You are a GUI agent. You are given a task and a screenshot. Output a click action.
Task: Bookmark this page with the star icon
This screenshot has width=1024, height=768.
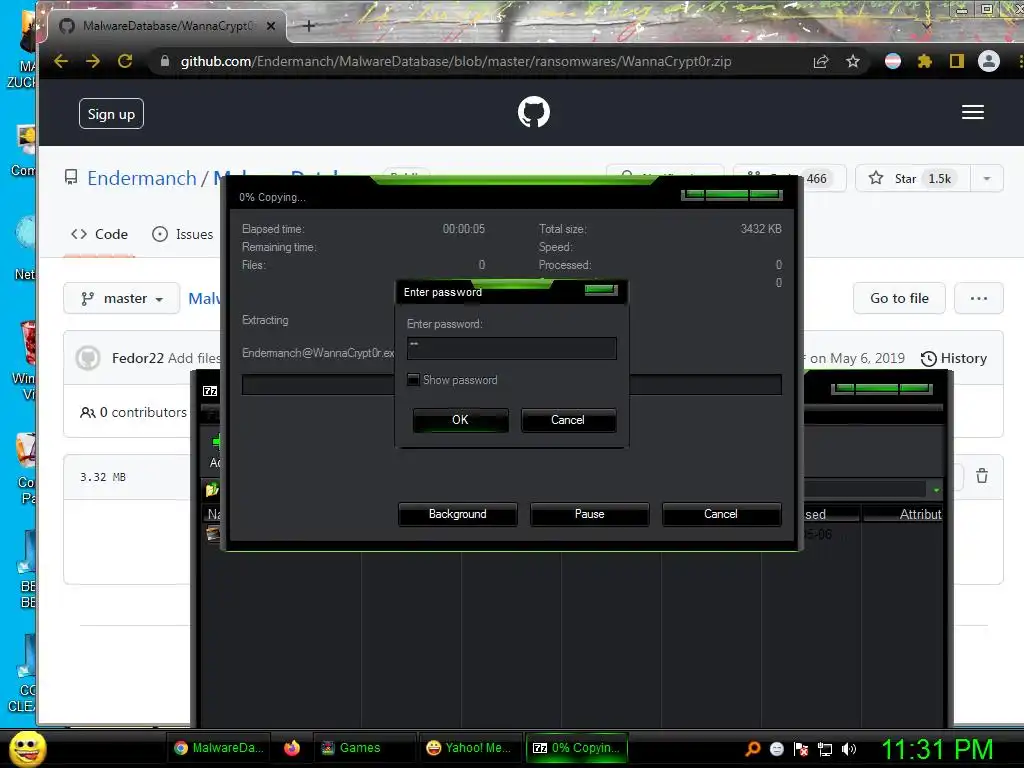(853, 61)
